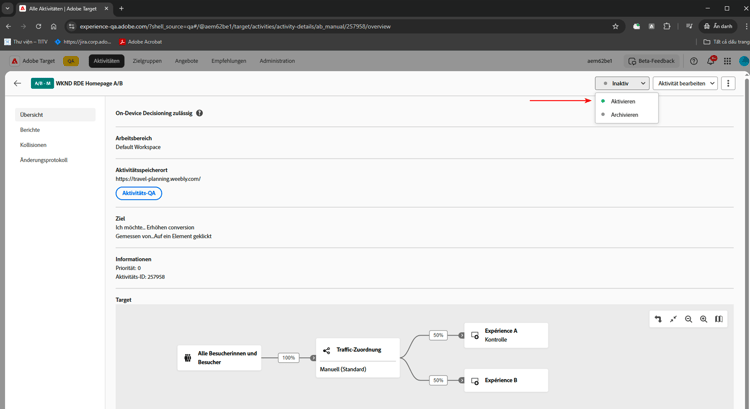Select the Alle Besucherinnen und Besucher node
The width and height of the screenshot is (750, 409).
pos(220,358)
